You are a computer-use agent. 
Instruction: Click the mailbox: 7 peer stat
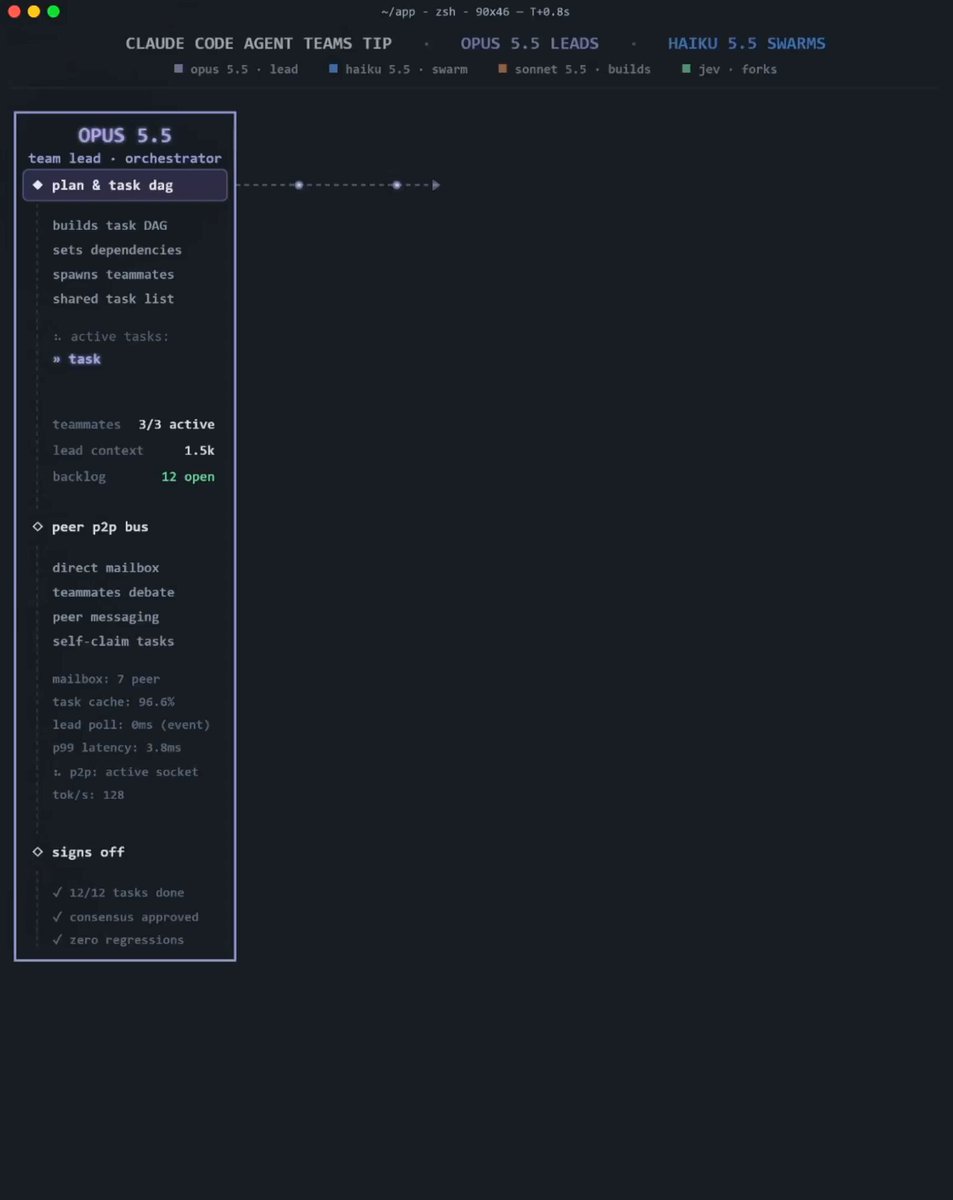tap(106, 679)
